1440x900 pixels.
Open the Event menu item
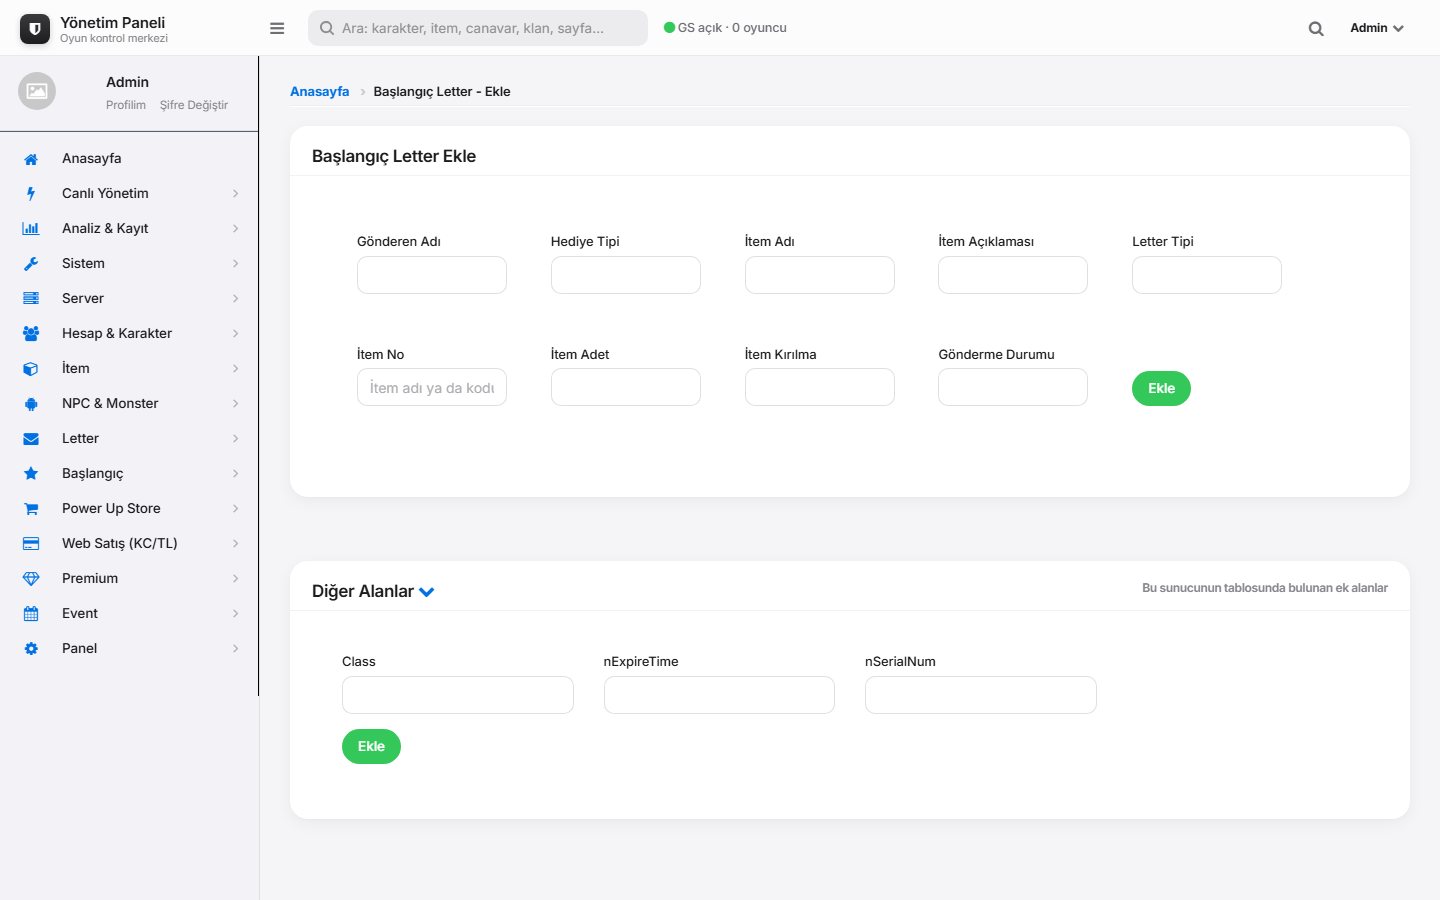point(130,614)
